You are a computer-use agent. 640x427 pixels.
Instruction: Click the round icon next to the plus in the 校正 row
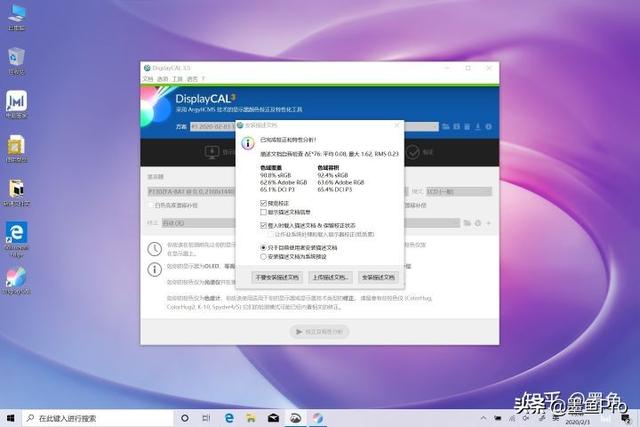[x=478, y=223]
